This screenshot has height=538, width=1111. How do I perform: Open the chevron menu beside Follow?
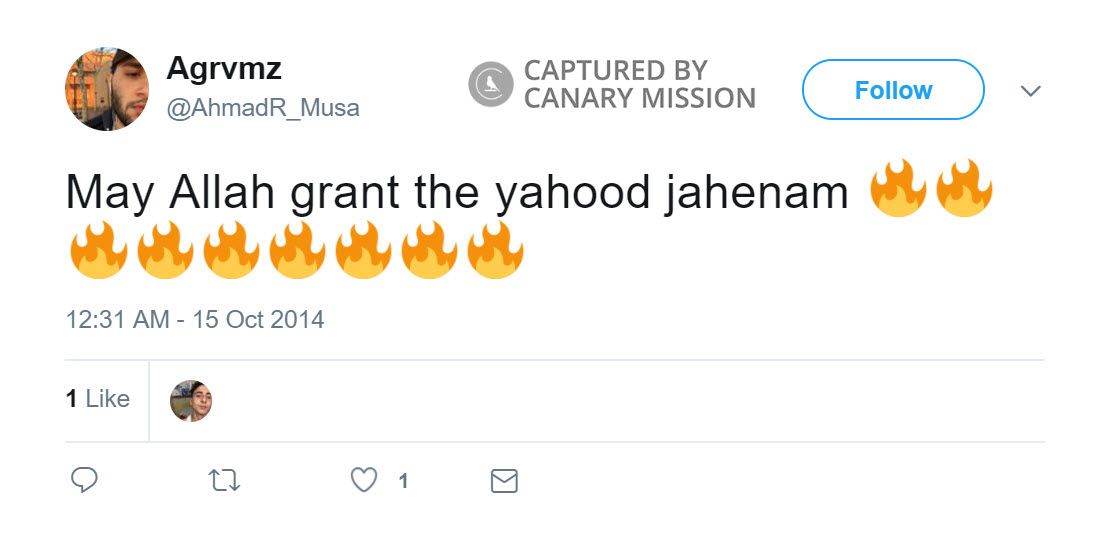[1030, 91]
